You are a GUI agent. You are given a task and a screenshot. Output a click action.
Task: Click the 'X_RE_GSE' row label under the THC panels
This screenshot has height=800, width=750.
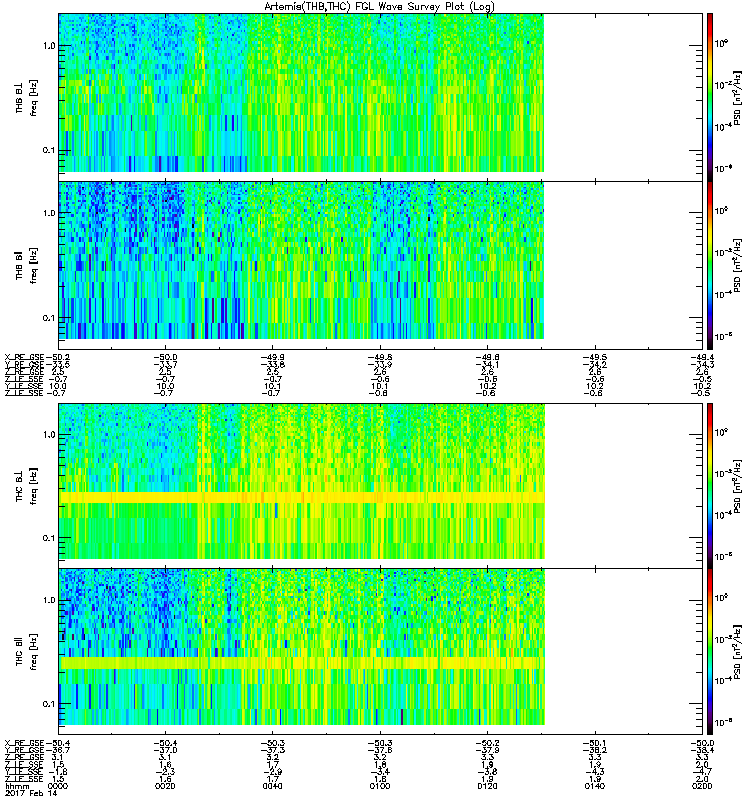click(24, 743)
